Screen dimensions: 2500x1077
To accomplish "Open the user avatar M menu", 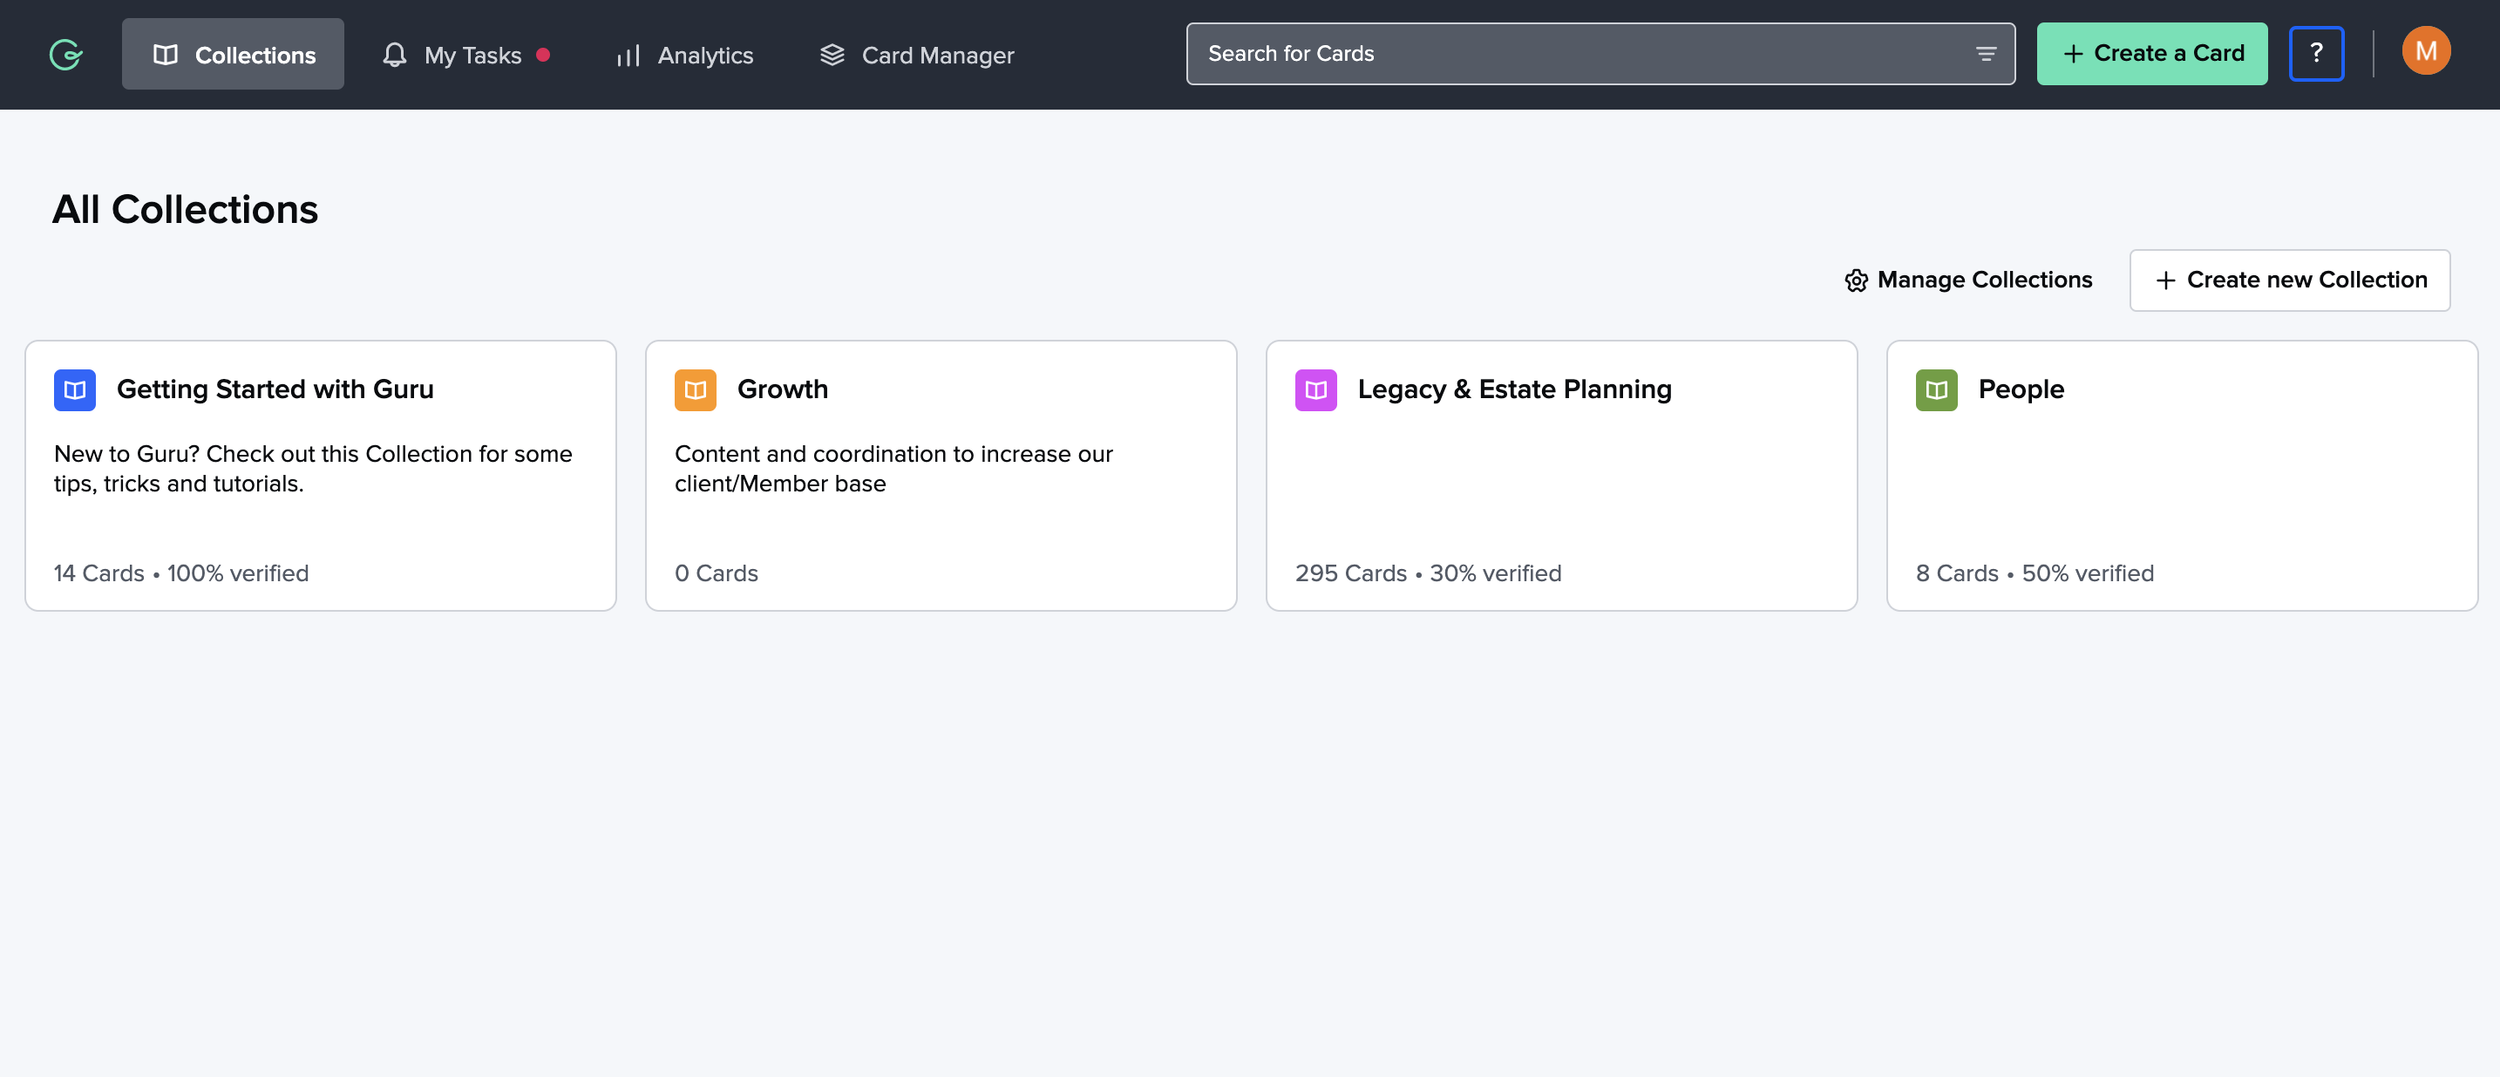I will (x=2426, y=51).
